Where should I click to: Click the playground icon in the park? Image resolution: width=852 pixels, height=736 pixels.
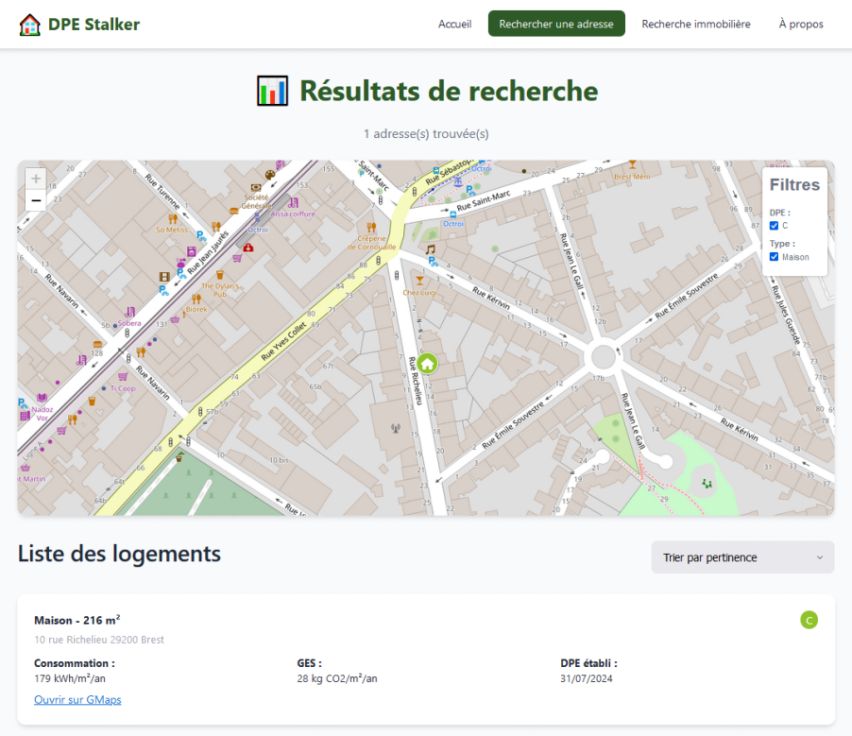coord(706,483)
